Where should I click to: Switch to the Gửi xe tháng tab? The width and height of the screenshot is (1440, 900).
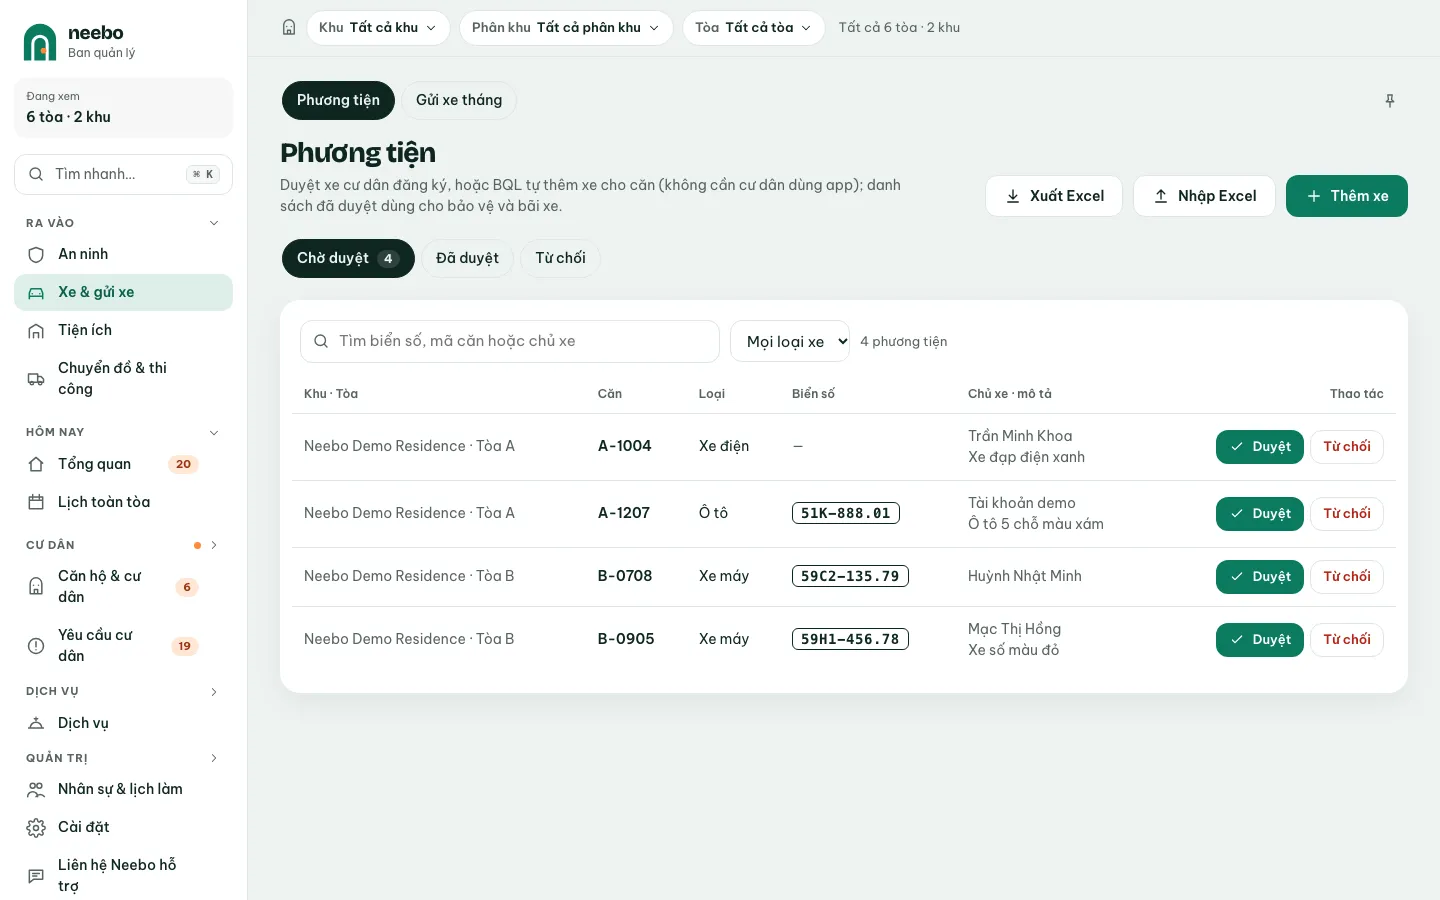(459, 100)
